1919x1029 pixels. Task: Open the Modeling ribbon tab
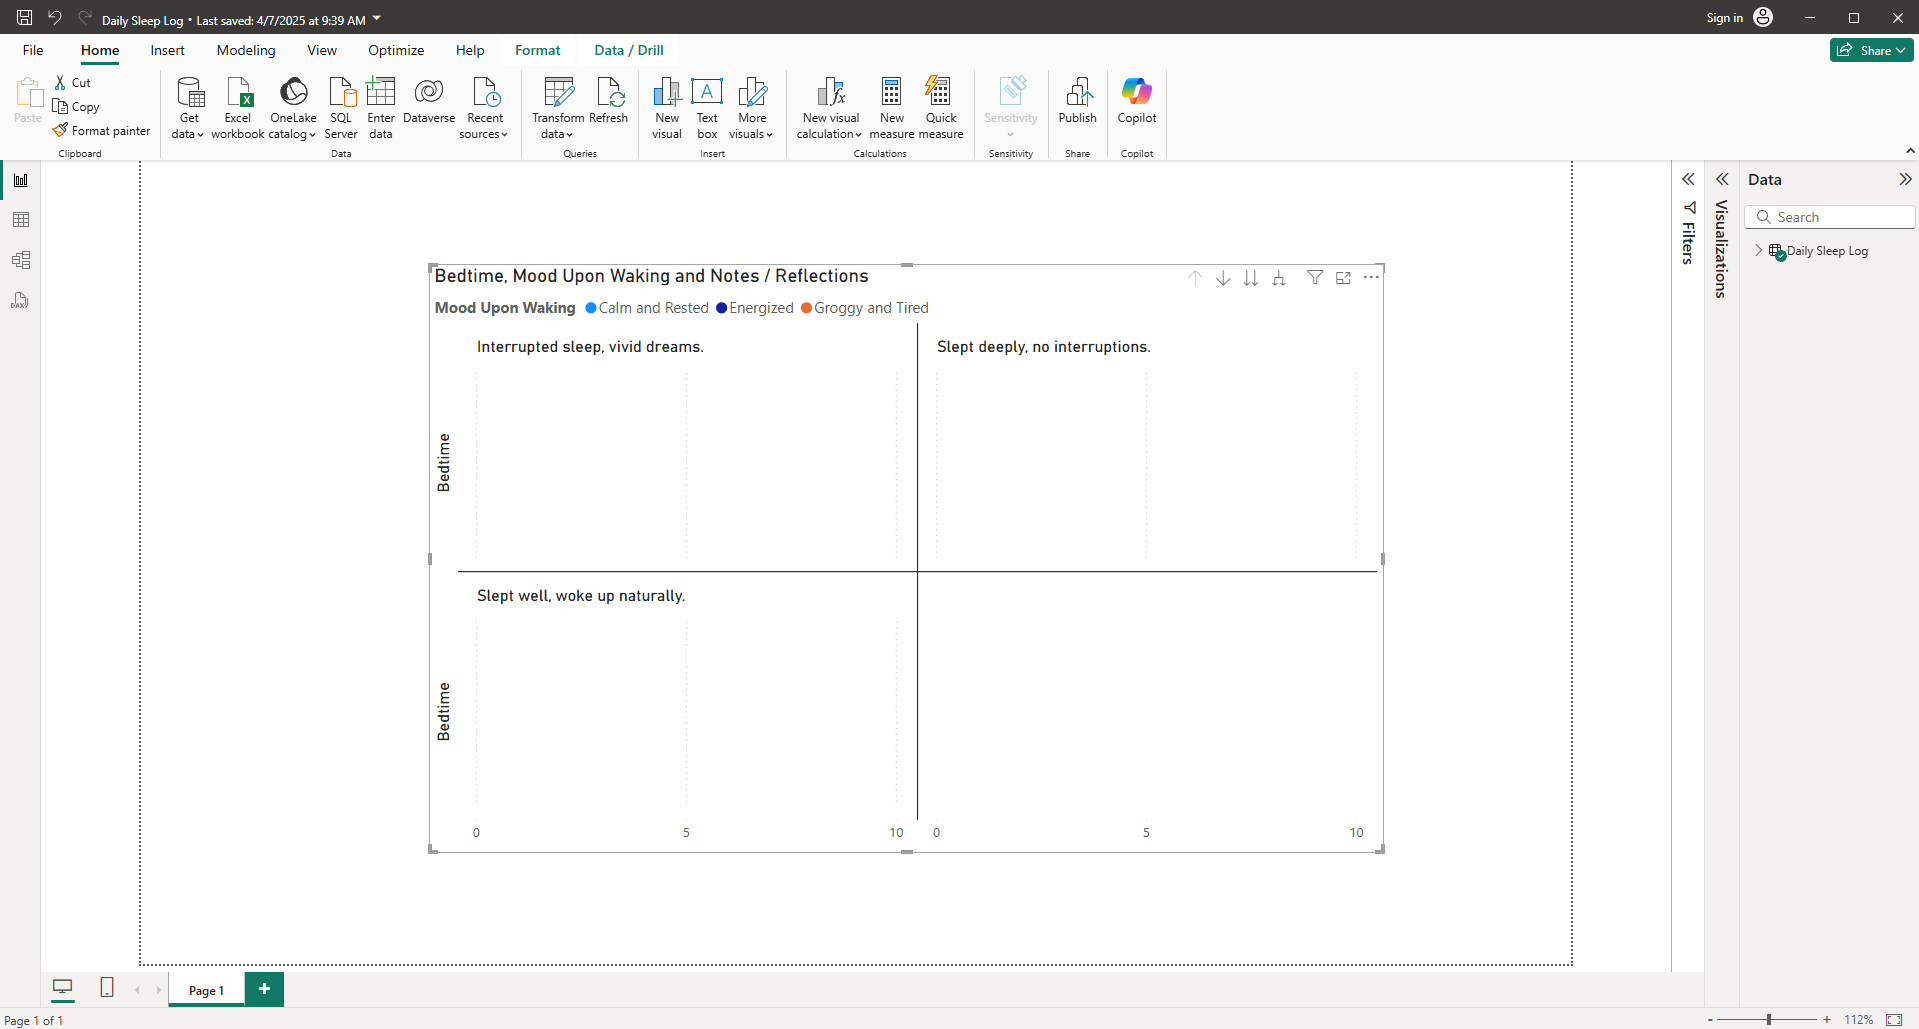[x=246, y=50]
